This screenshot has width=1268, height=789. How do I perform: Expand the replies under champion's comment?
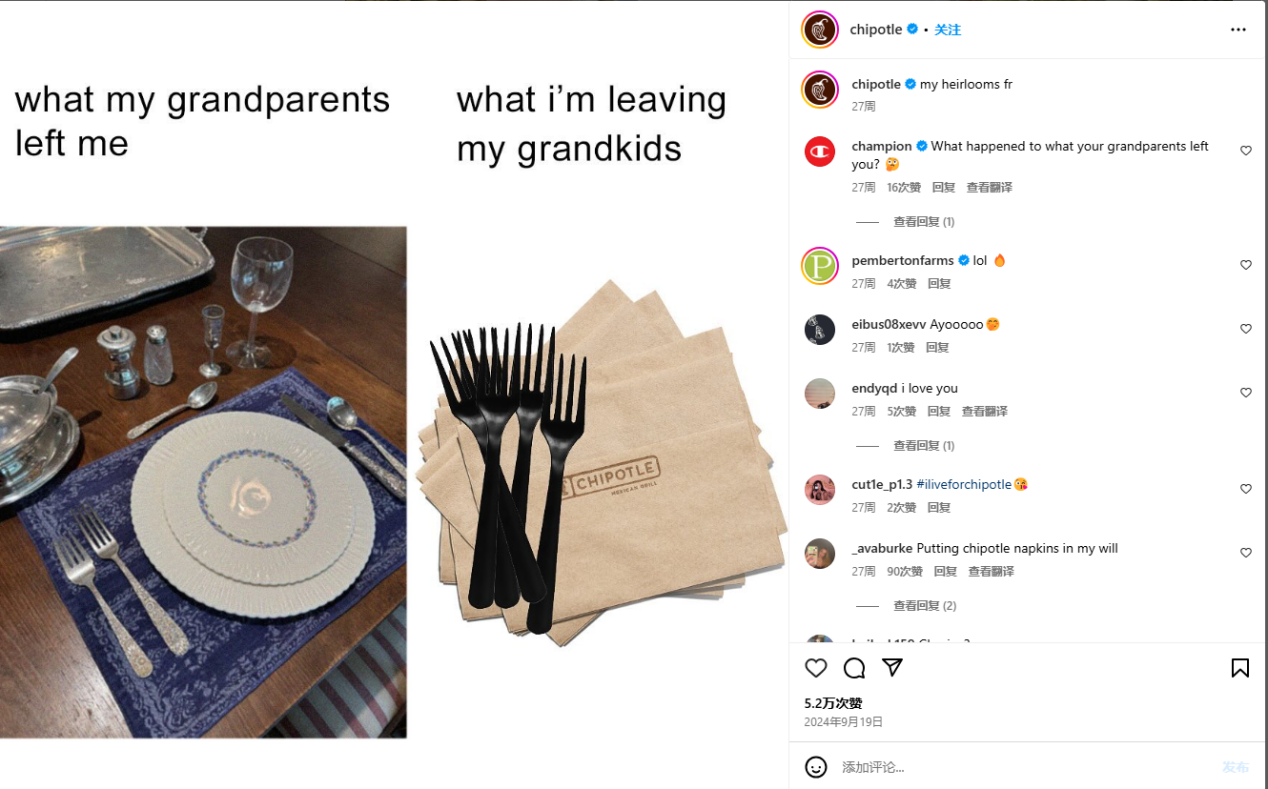(x=924, y=222)
